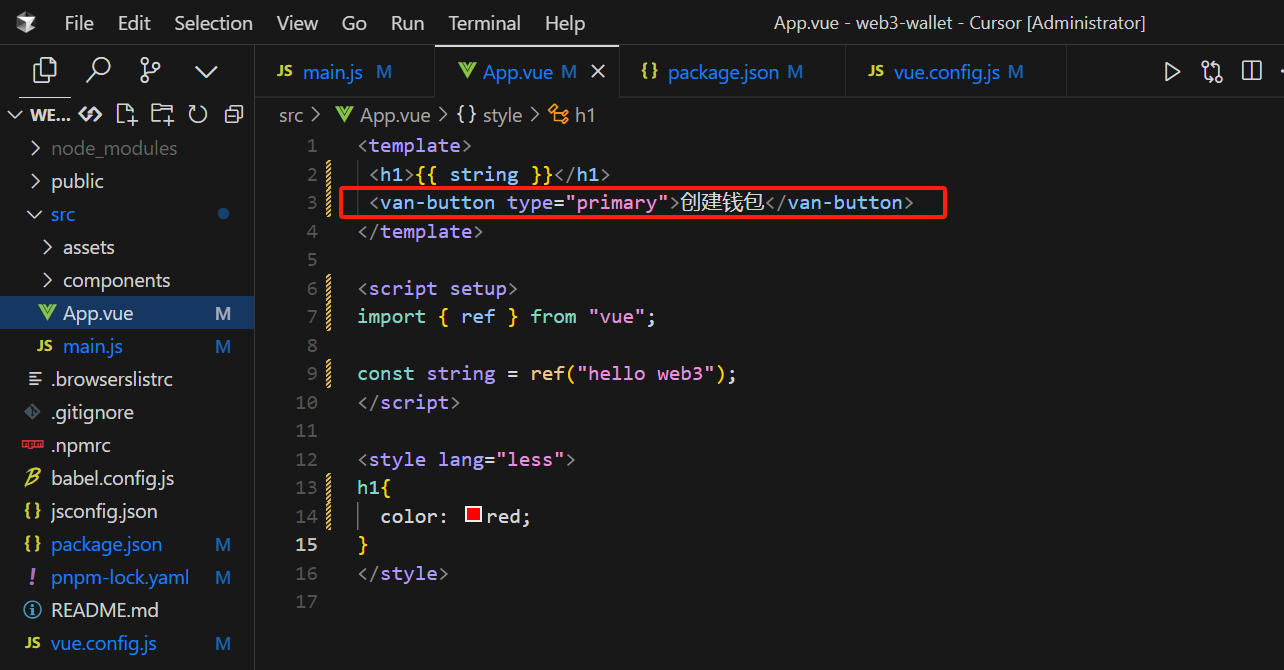Open babel.config.js in explorer
Screen dimensions: 1284x670
[127, 478]
